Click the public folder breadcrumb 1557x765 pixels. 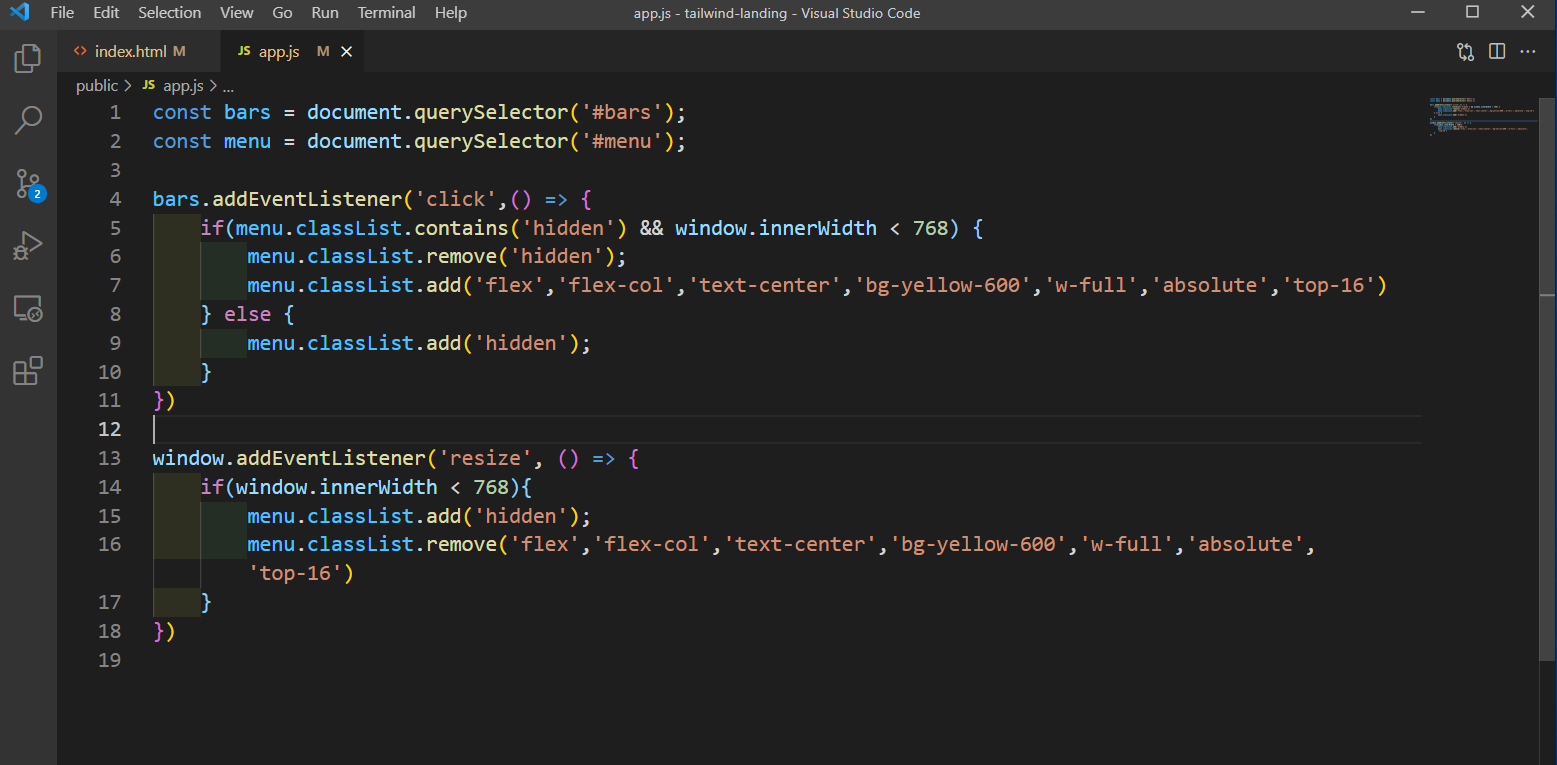(97, 86)
